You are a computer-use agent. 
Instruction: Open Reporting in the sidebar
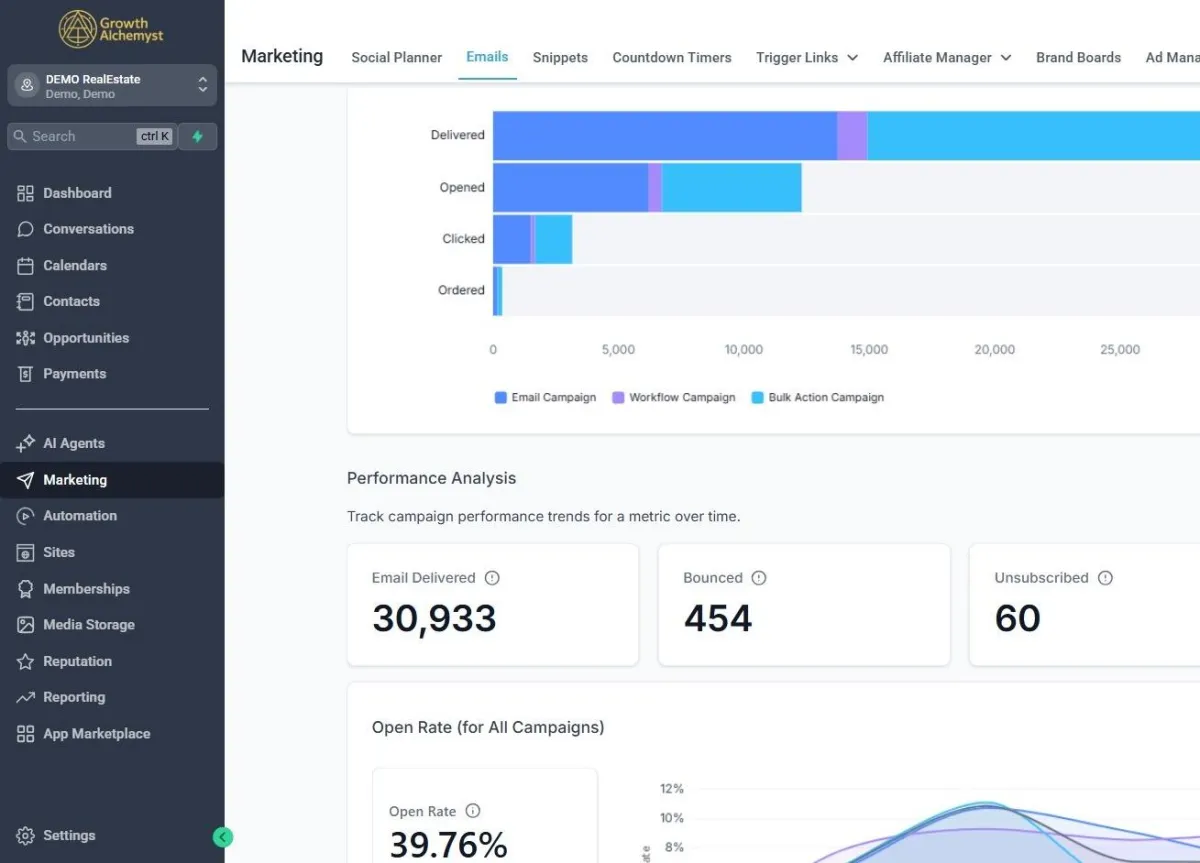click(x=112, y=697)
